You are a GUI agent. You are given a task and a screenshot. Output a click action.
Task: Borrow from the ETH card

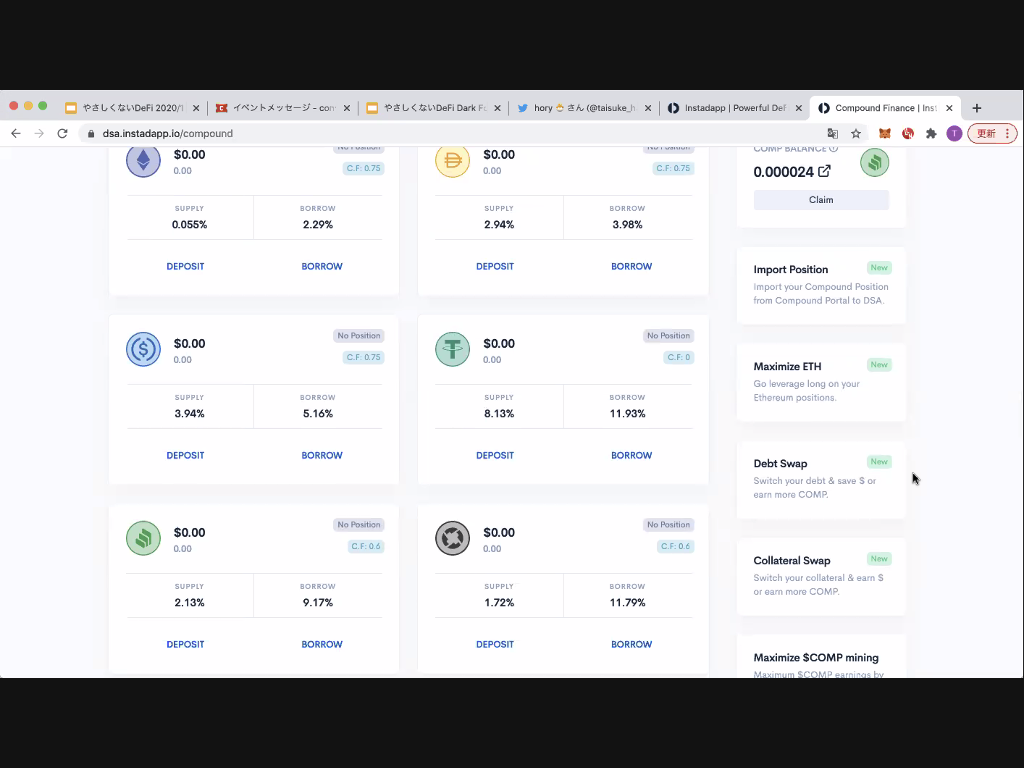point(322,266)
